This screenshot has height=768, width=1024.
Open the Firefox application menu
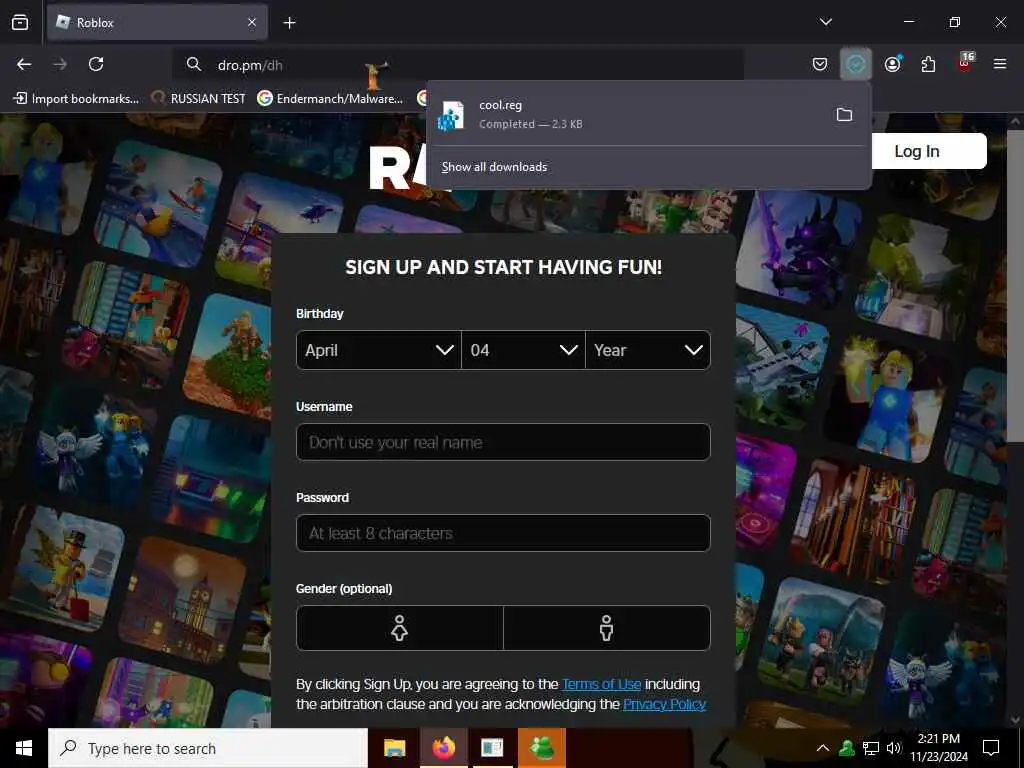(x=1000, y=64)
